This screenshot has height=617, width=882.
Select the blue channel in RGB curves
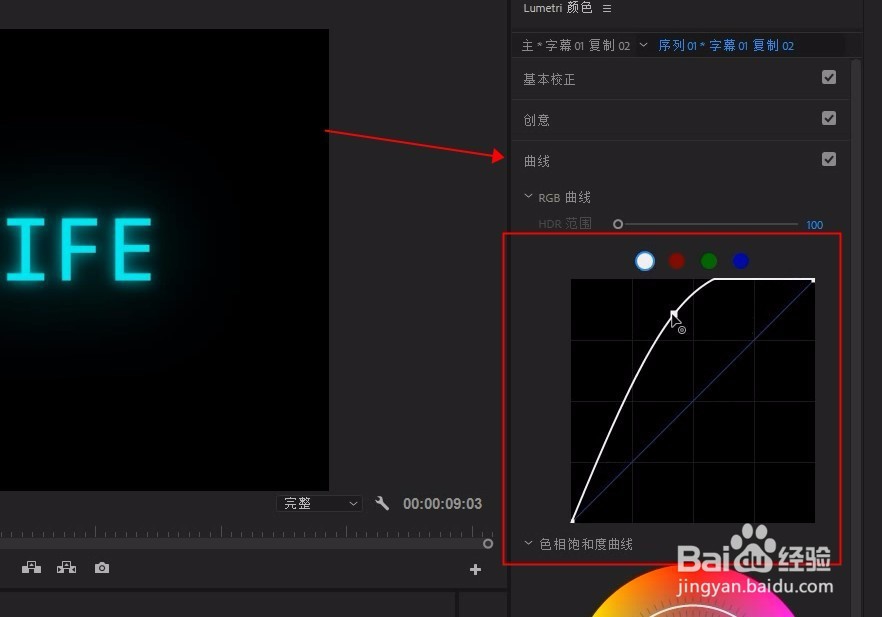(741, 261)
